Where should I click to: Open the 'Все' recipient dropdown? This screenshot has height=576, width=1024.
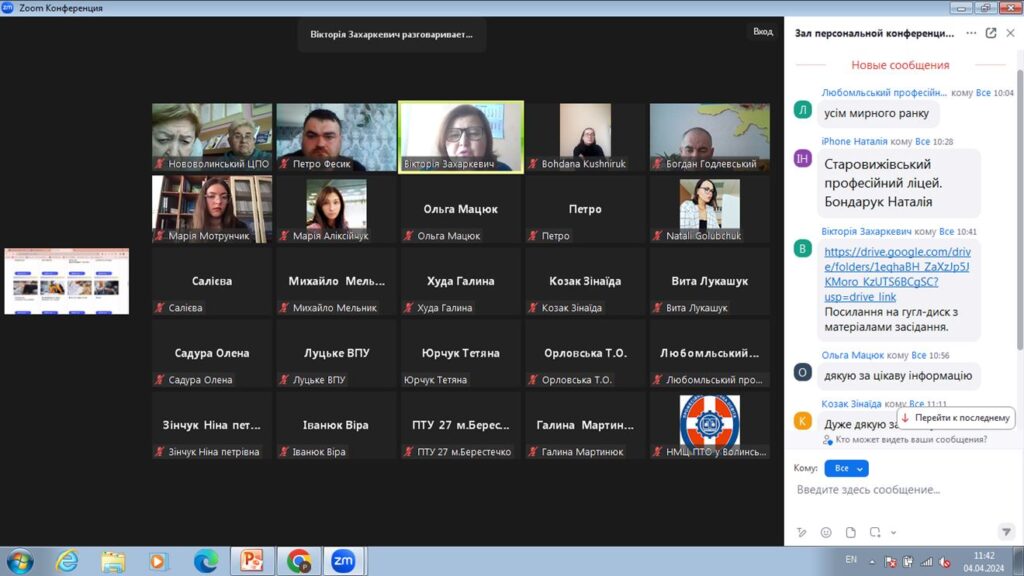coord(846,468)
